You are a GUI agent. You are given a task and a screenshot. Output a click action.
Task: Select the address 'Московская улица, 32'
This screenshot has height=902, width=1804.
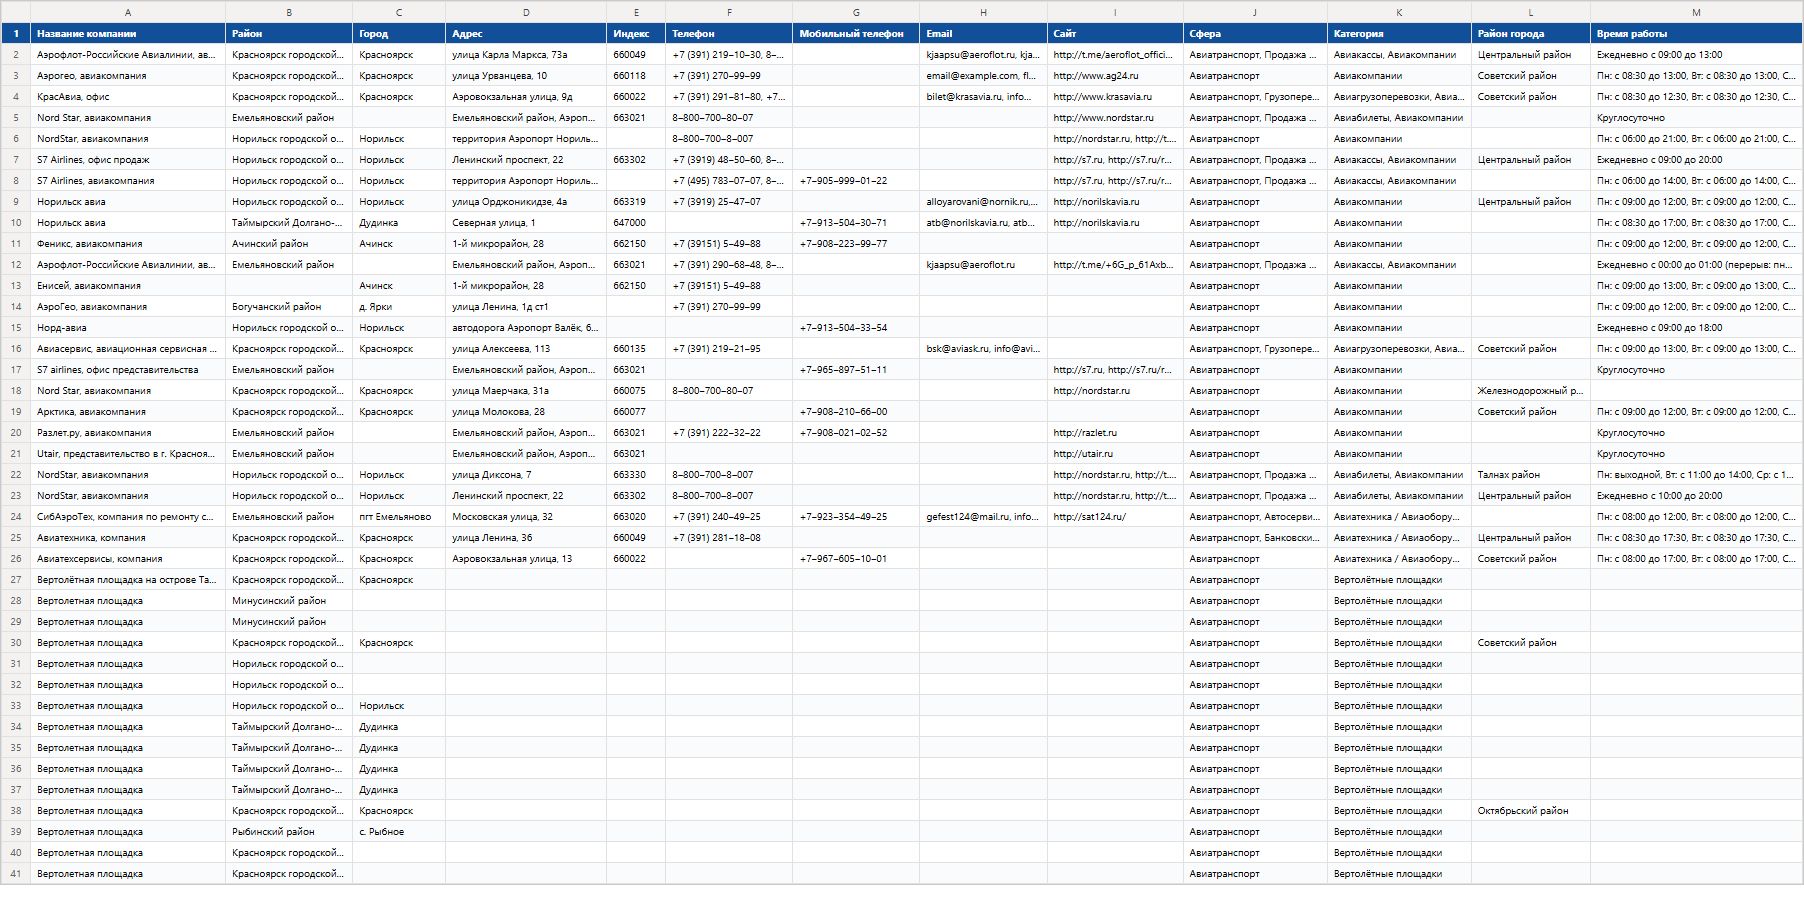click(526, 517)
